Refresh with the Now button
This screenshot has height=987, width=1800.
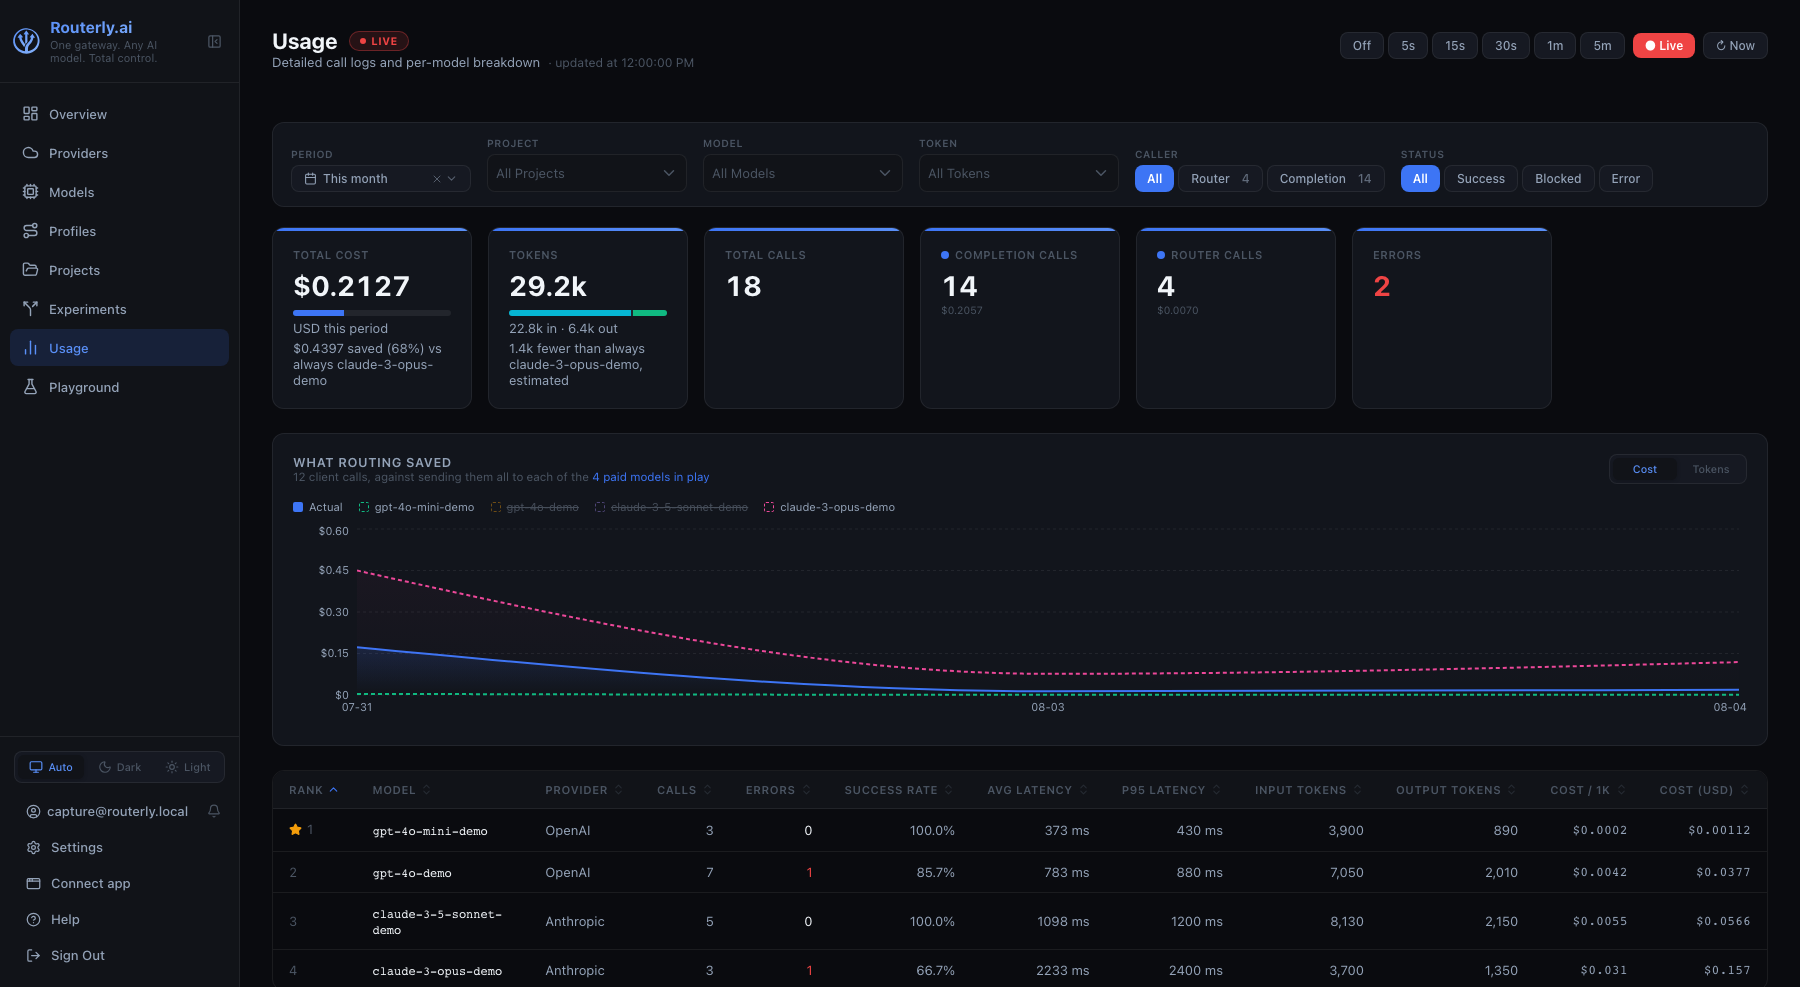coord(1735,46)
